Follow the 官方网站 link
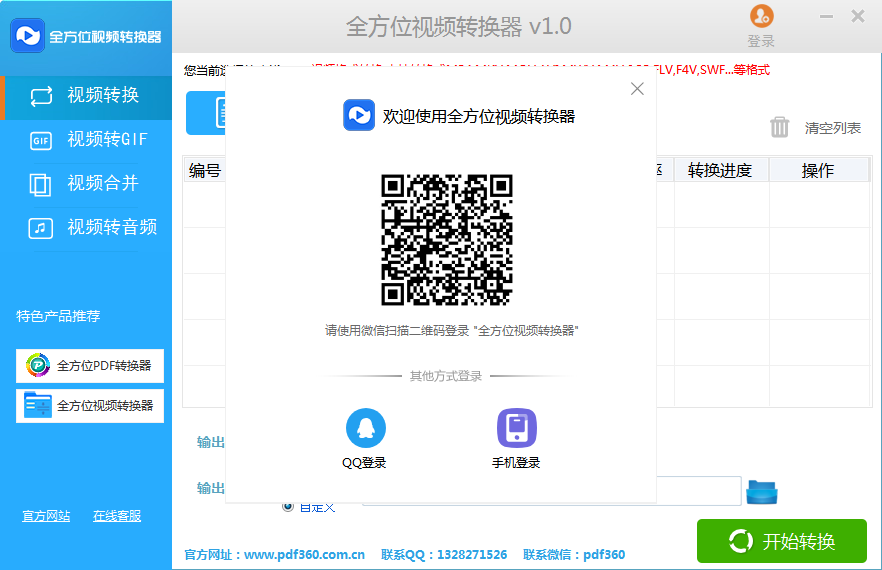 point(46,516)
